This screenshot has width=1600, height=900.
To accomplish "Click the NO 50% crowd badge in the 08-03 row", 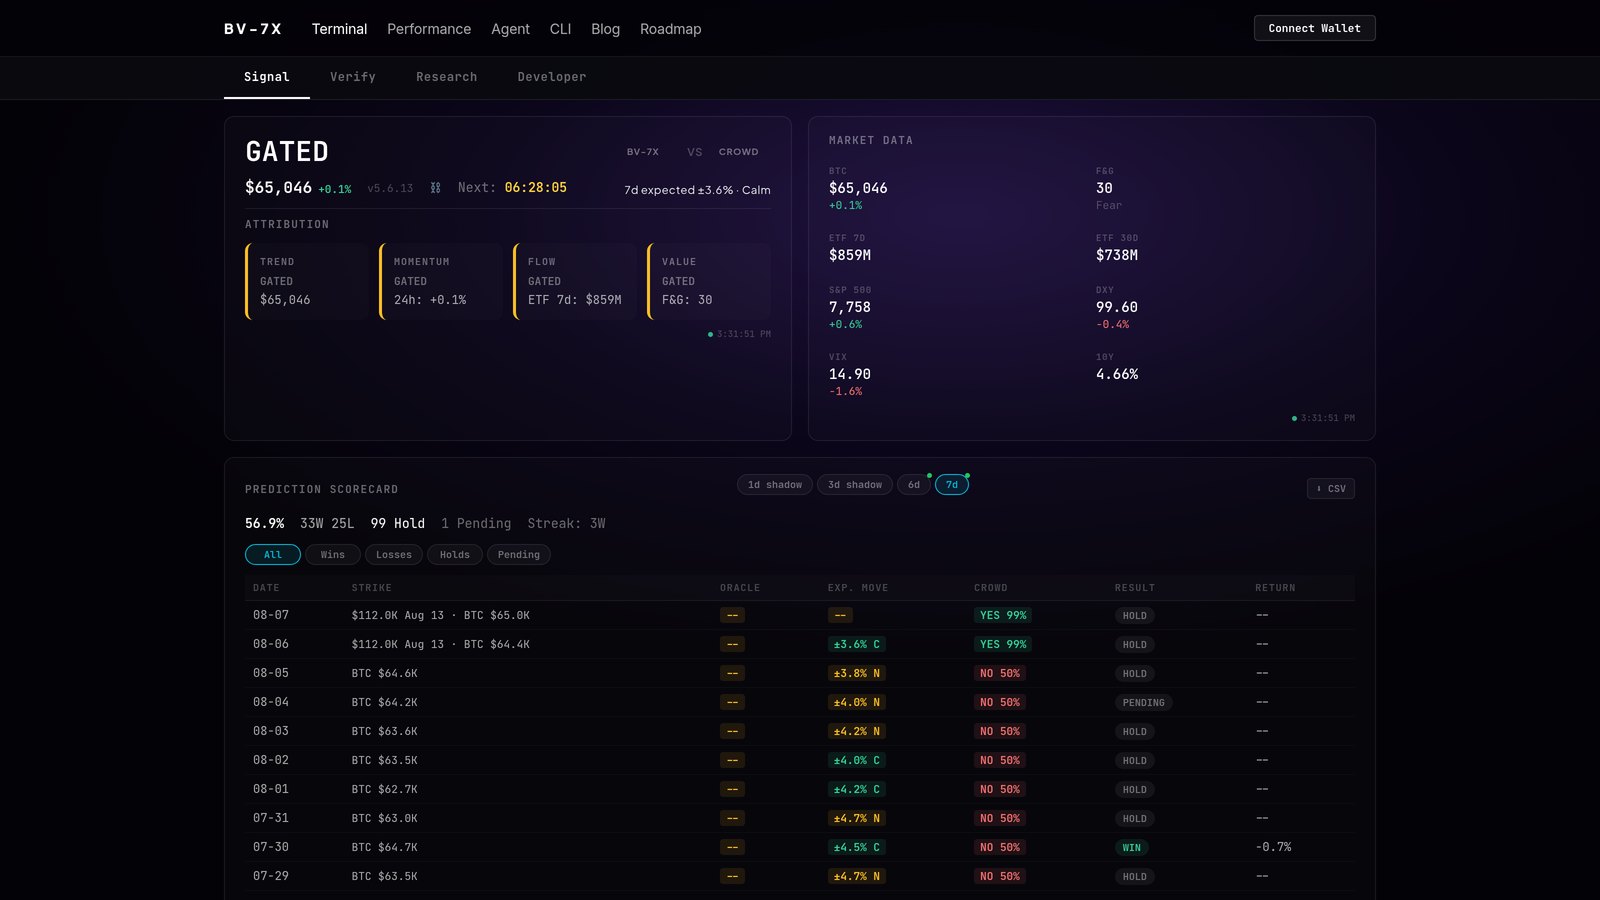I will point(1000,731).
